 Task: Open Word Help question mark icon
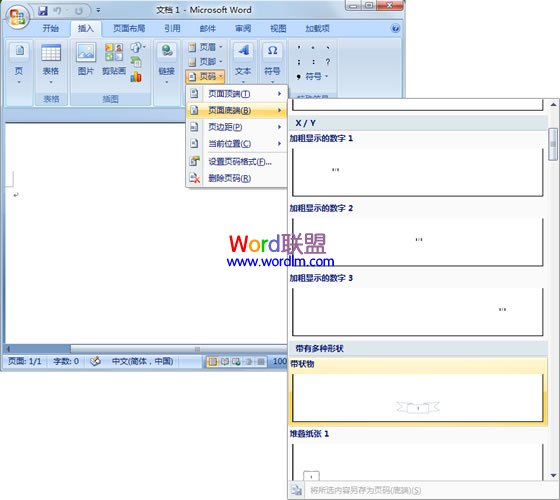[395, 28]
